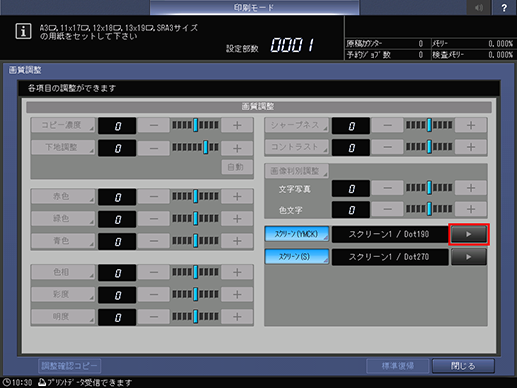The height and width of the screenshot is (388, 517).
Task: Decrease 色相 with minus button
Action: (154, 273)
